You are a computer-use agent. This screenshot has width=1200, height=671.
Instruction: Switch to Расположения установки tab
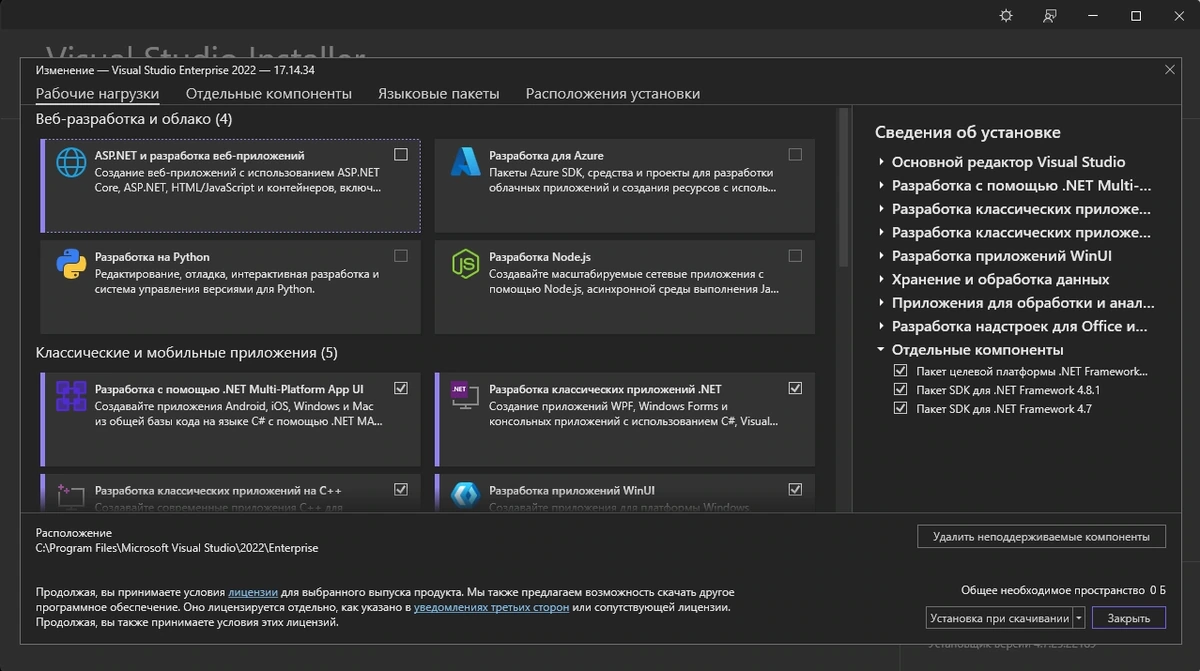coord(613,94)
